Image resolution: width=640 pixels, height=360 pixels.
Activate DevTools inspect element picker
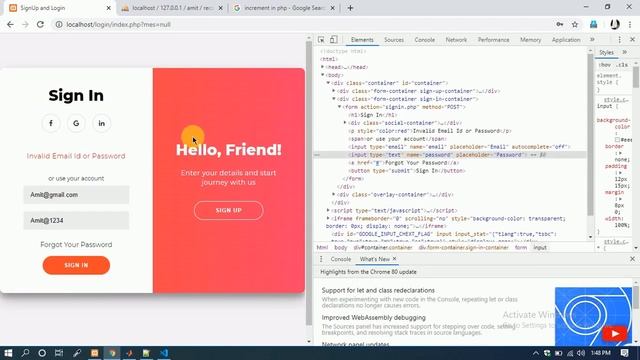point(321,40)
